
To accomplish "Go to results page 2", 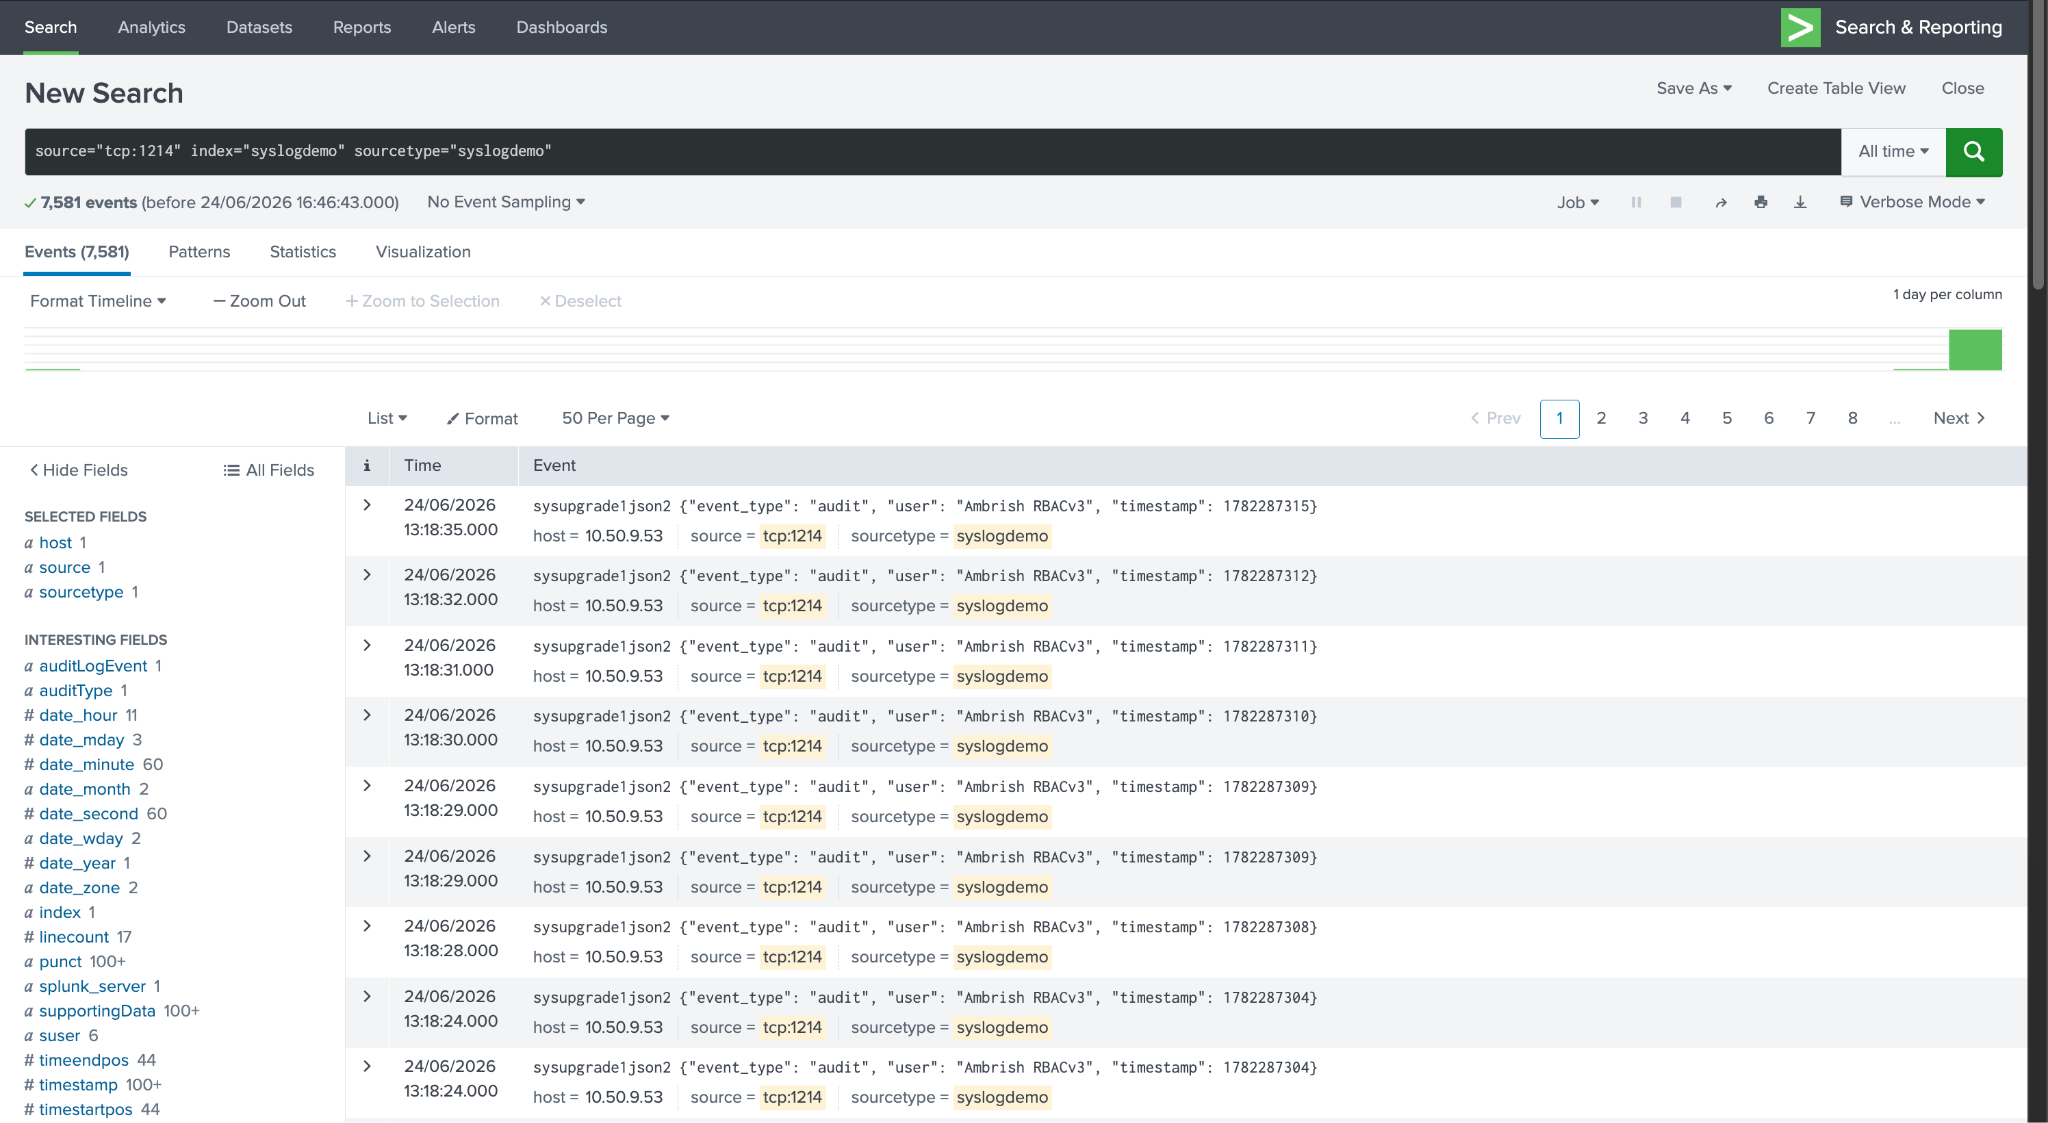I will point(1601,418).
